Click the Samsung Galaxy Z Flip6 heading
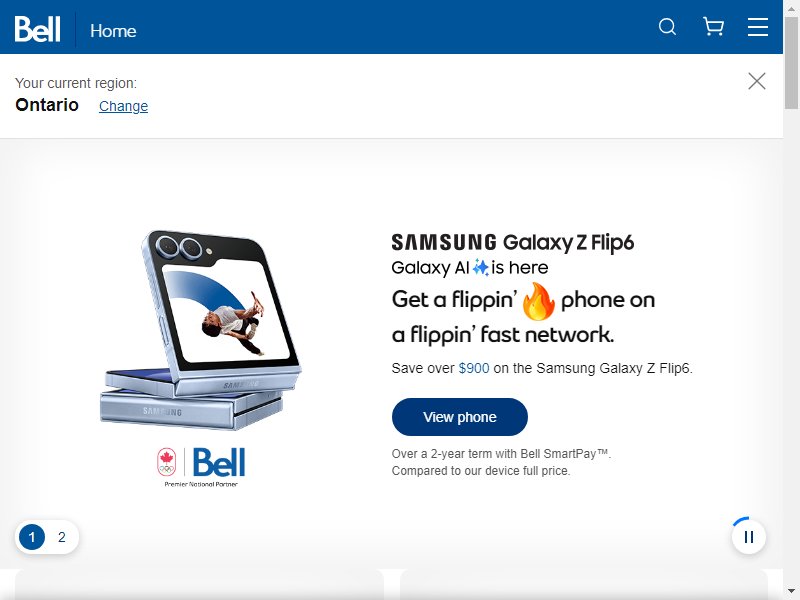The height and width of the screenshot is (600, 800). 513,242
